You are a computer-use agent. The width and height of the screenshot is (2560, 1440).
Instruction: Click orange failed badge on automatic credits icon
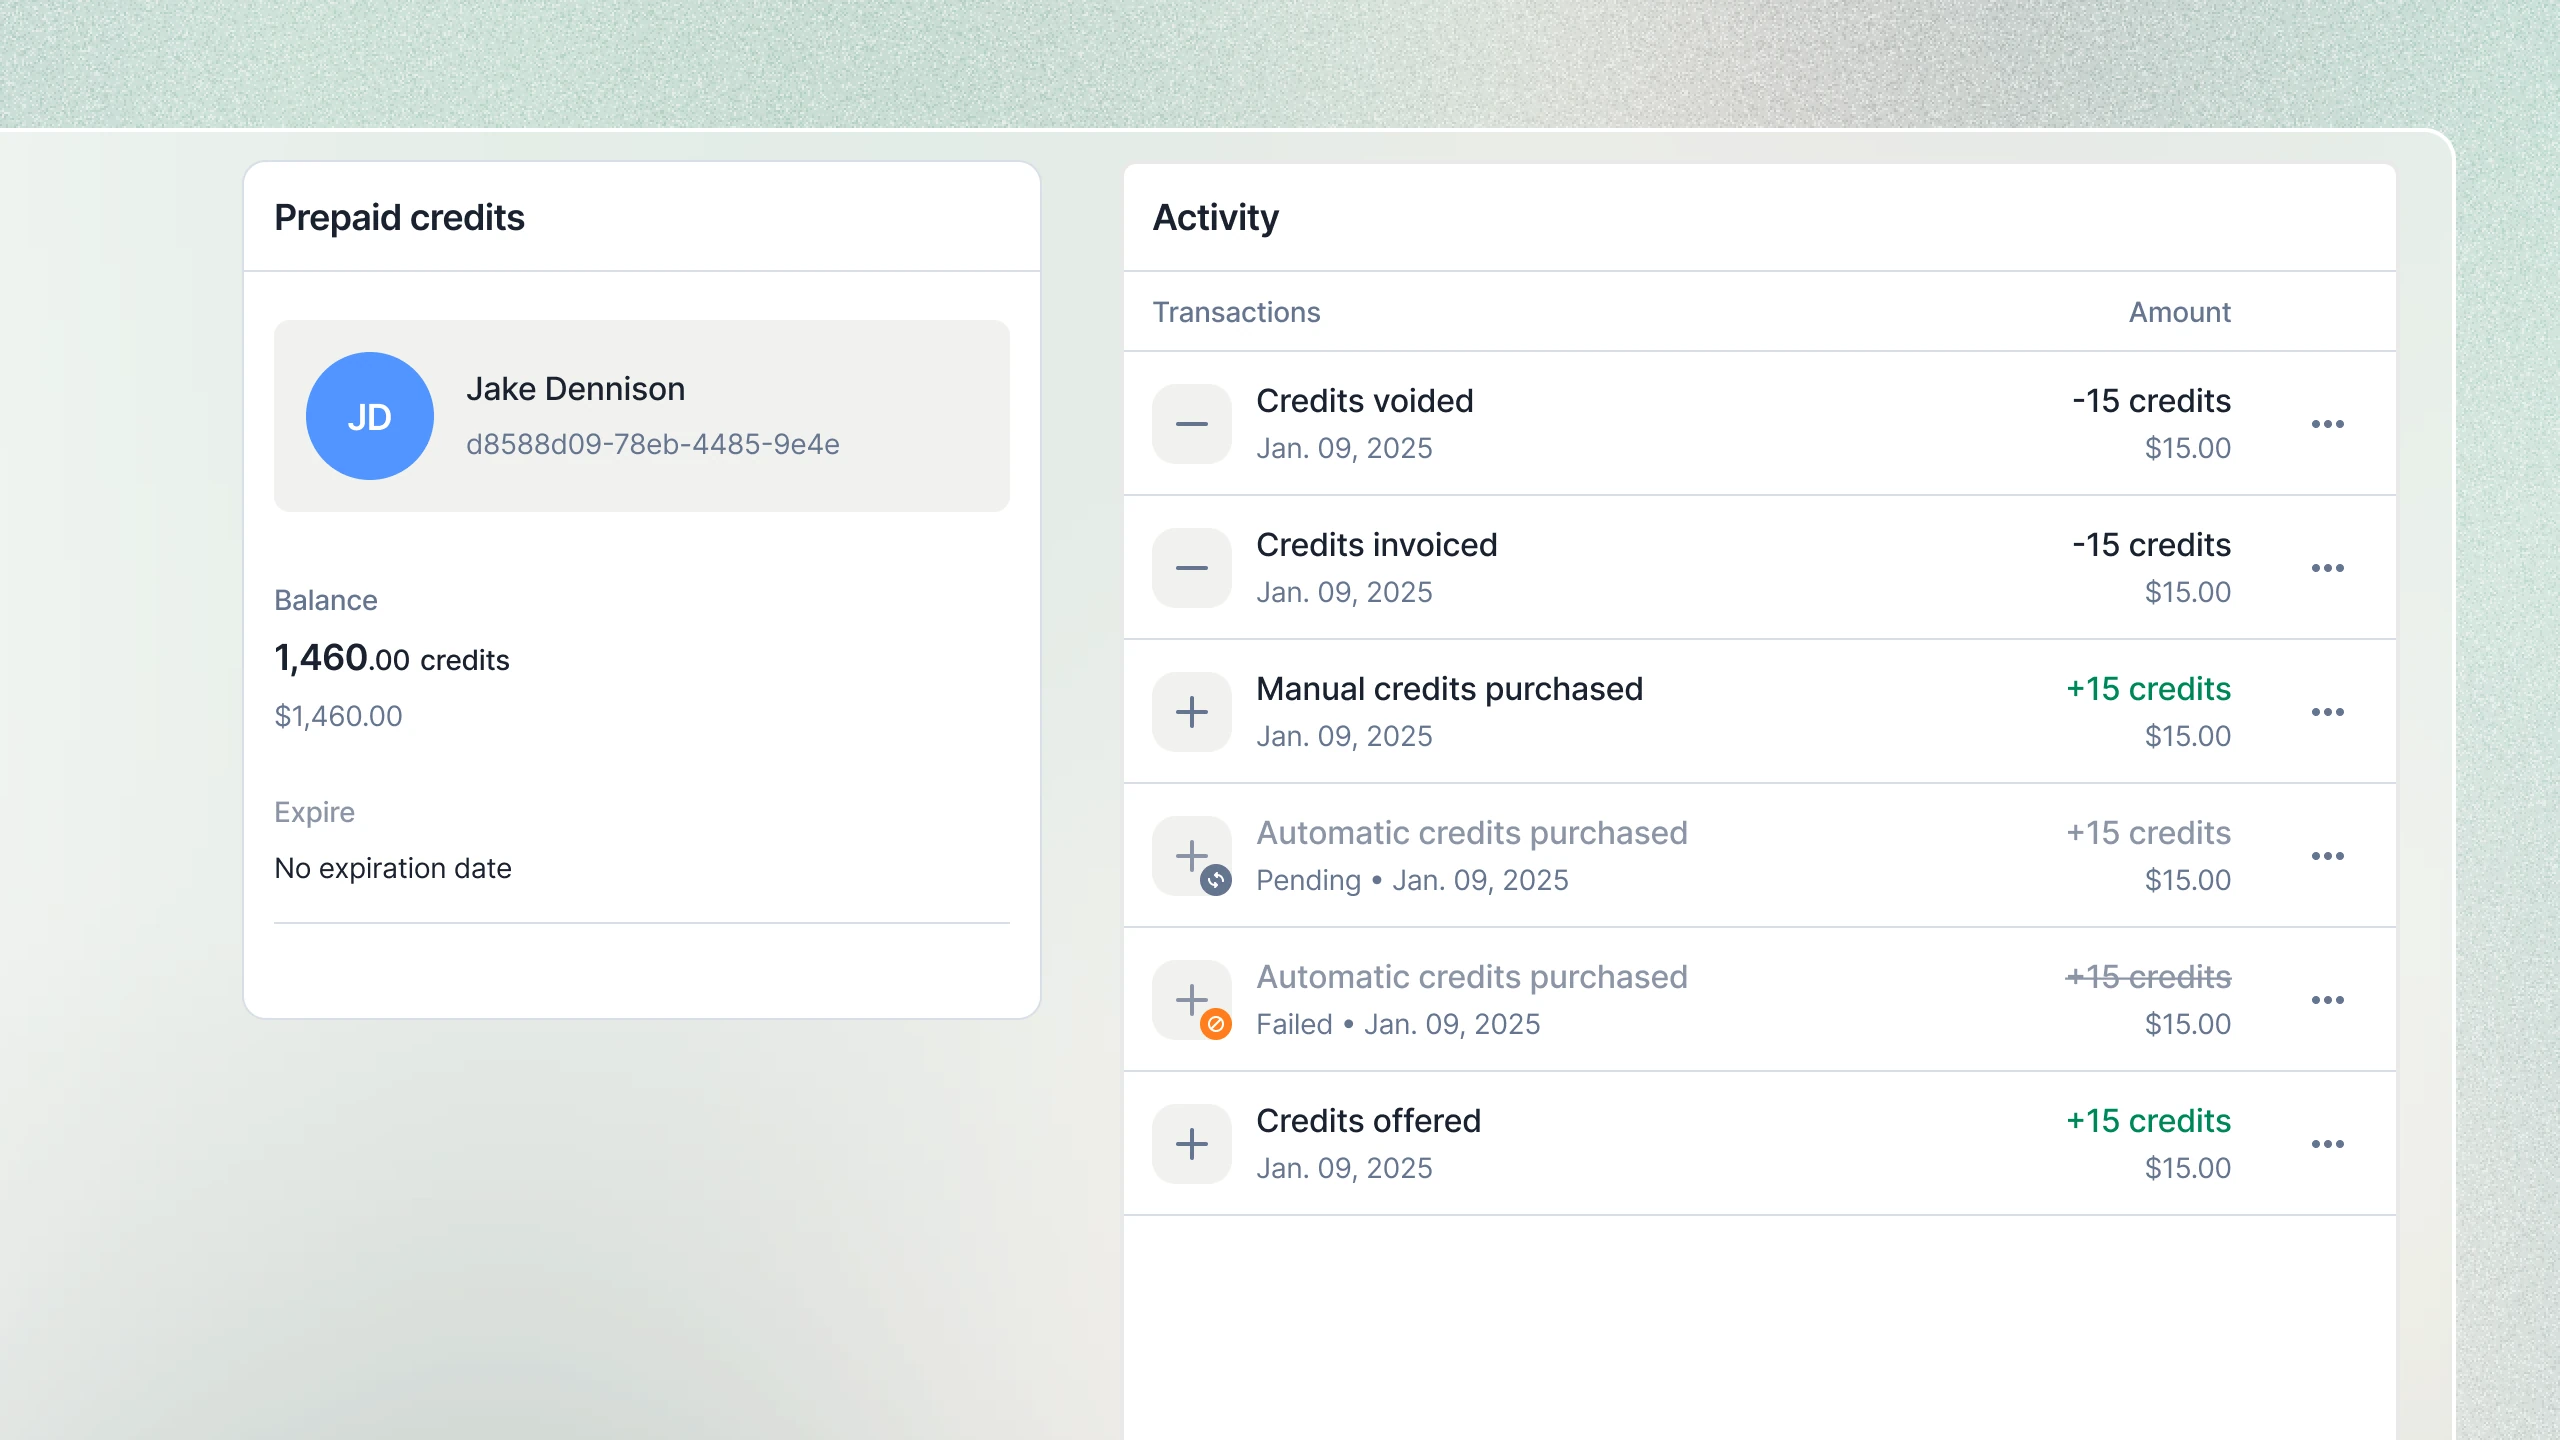tap(1215, 1024)
